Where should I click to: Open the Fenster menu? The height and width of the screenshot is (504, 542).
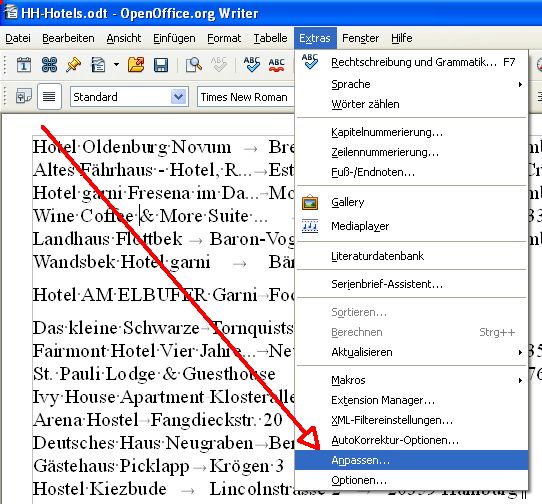click(x=361, y=38)
